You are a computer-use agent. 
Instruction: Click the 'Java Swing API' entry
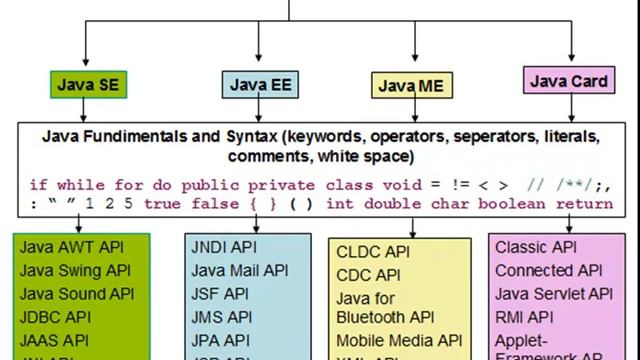pyautogui.click(x=76, y=270)
